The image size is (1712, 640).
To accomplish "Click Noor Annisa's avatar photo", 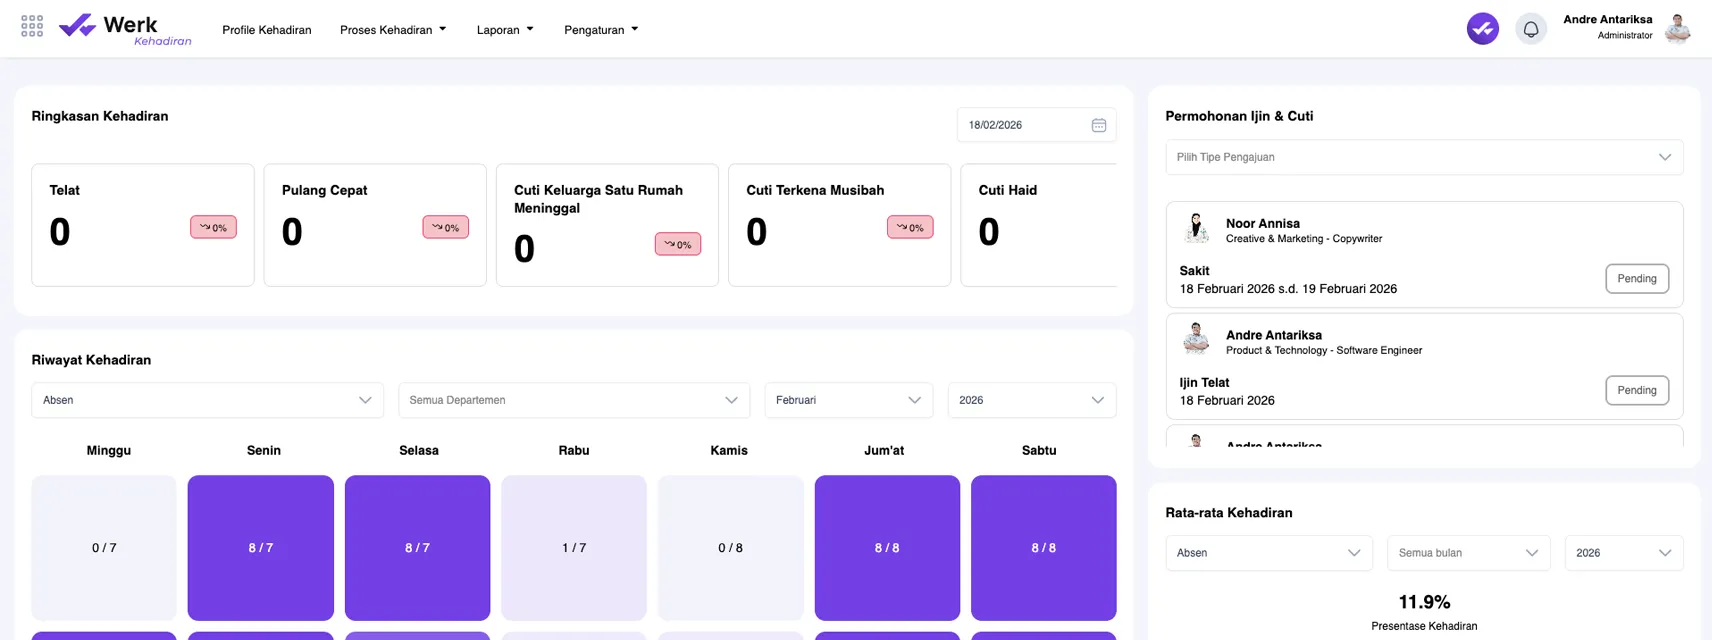I will pos(1196,229).
